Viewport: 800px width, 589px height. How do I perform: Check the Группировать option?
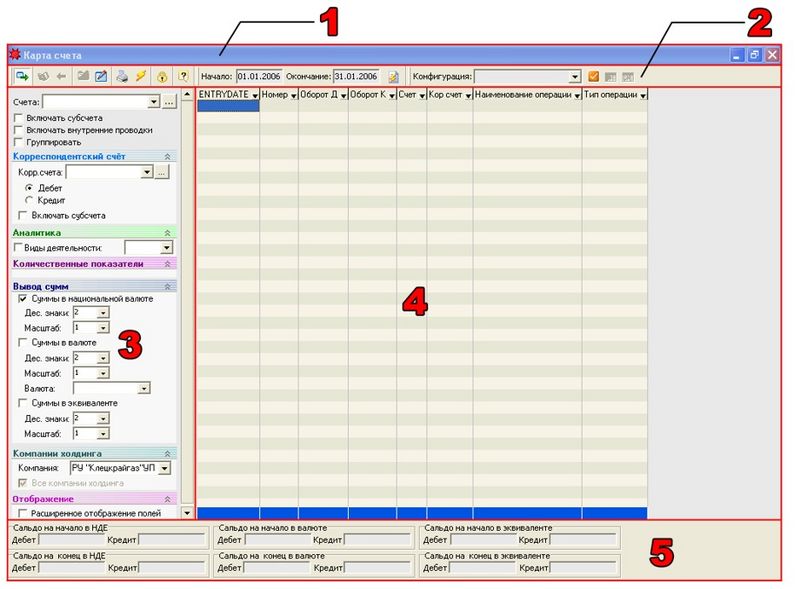pyautogui.click(x=18, y=142)
